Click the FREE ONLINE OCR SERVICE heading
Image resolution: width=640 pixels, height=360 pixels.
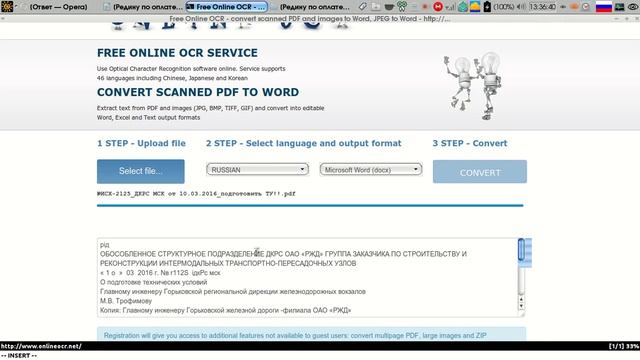click(177, 53)
